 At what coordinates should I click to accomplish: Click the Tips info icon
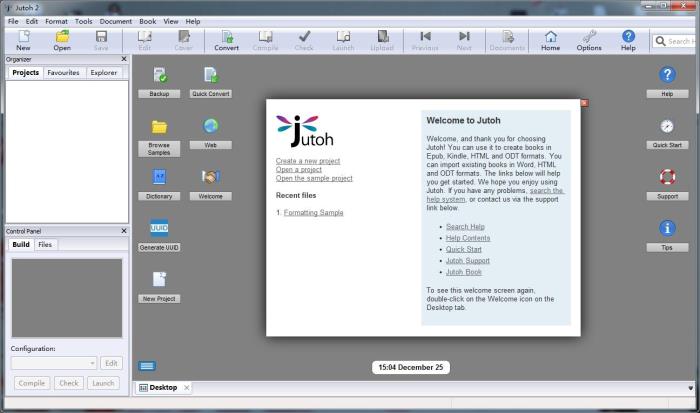click(667, 228)
